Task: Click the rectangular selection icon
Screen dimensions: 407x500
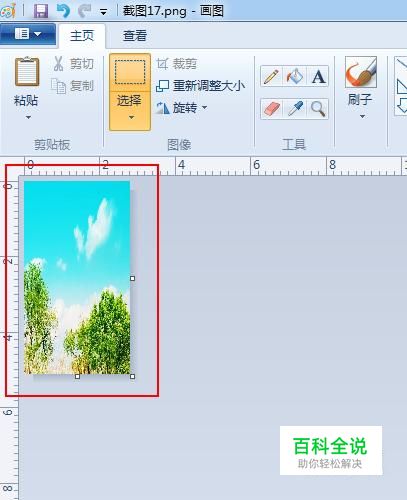Action: click(x=130, y=72)
